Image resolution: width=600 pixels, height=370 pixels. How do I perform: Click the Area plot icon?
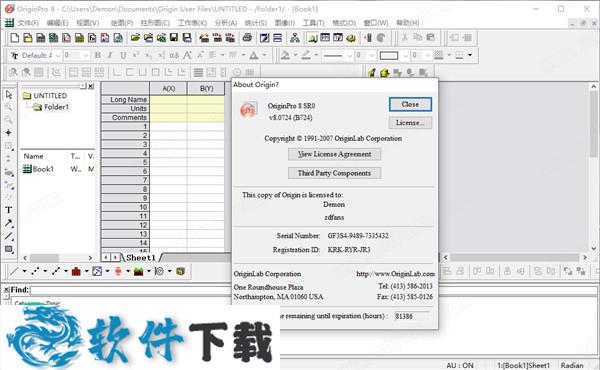[139, 272]
